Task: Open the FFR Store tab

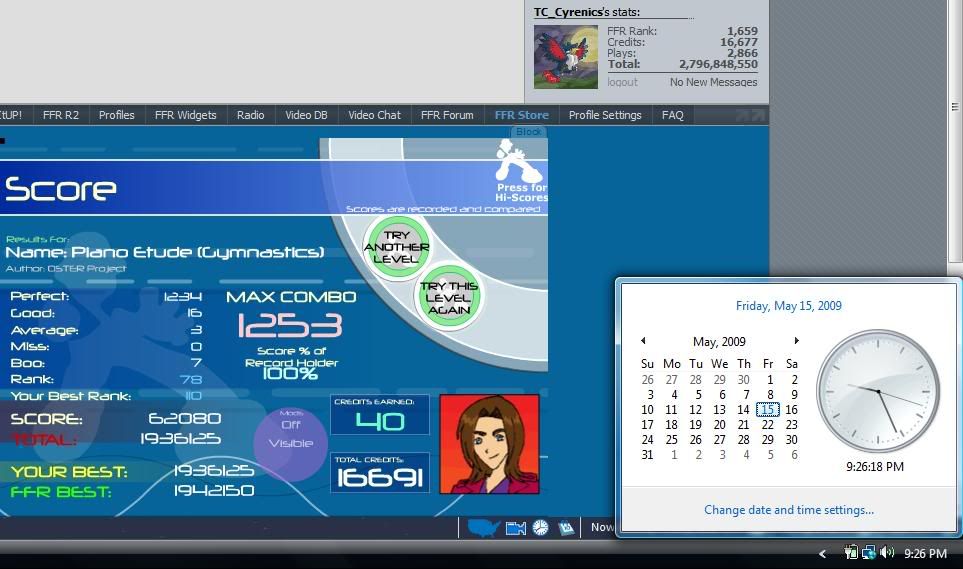Action: (x=521, y=115)
